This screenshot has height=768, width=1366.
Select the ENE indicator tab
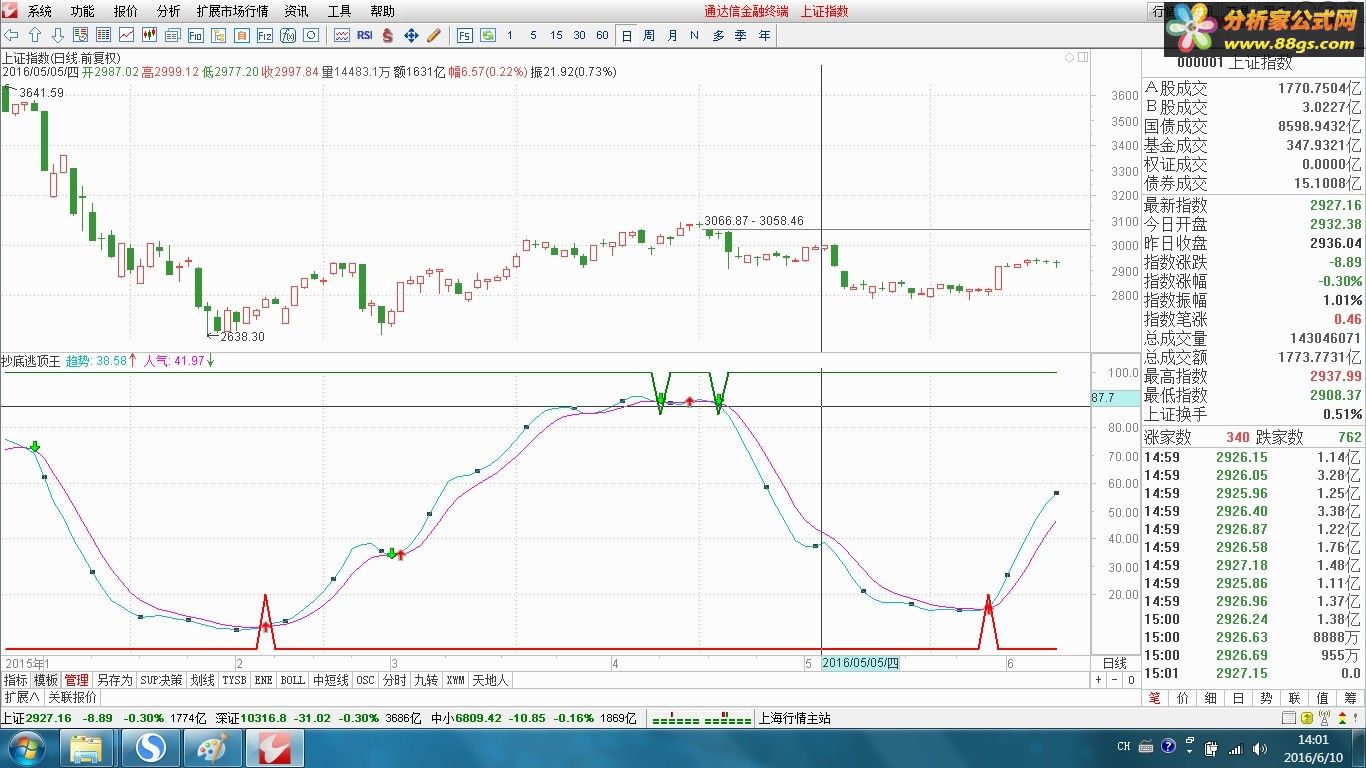coord(263,680)
